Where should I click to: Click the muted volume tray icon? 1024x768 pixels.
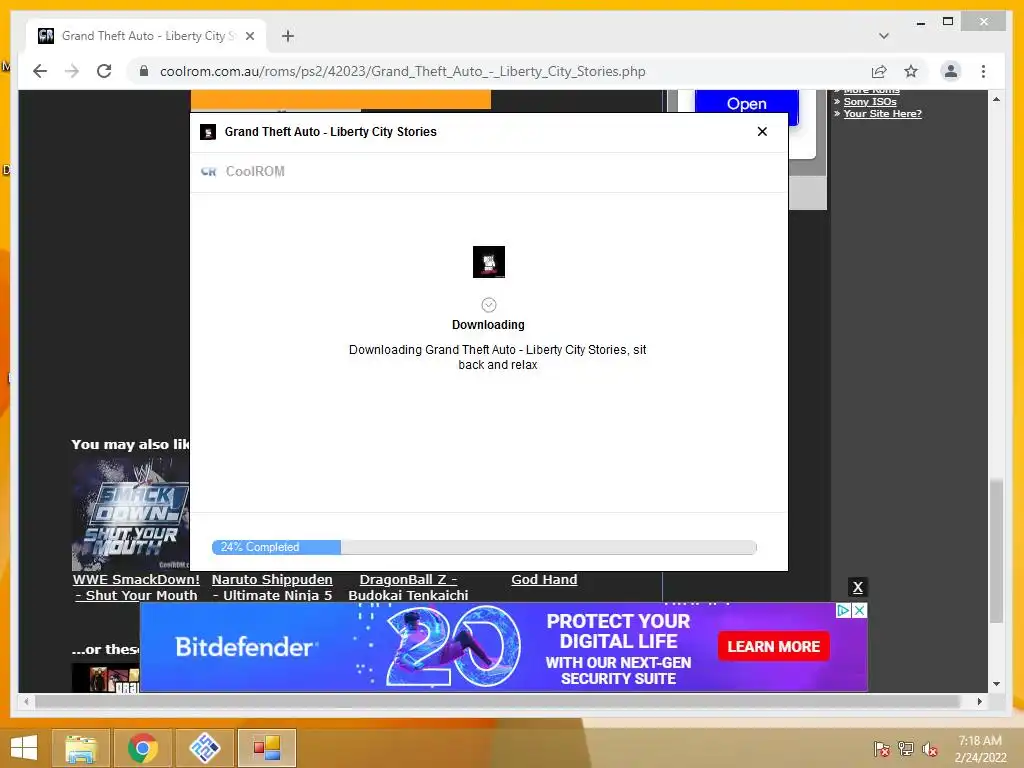930,749
